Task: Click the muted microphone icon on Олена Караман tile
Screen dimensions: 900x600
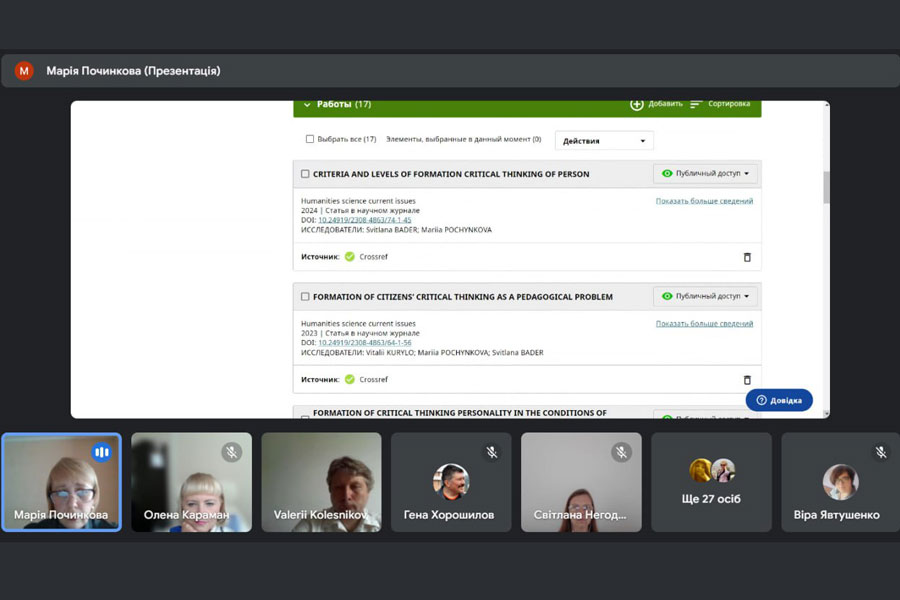Action: click(x=231, y=452)
